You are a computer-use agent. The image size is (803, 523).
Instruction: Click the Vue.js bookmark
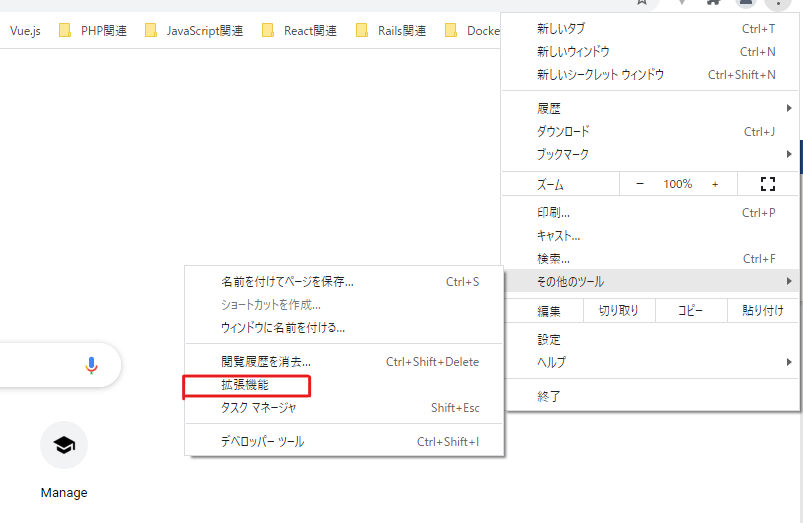pyautogui.click(x=25, y=31)
